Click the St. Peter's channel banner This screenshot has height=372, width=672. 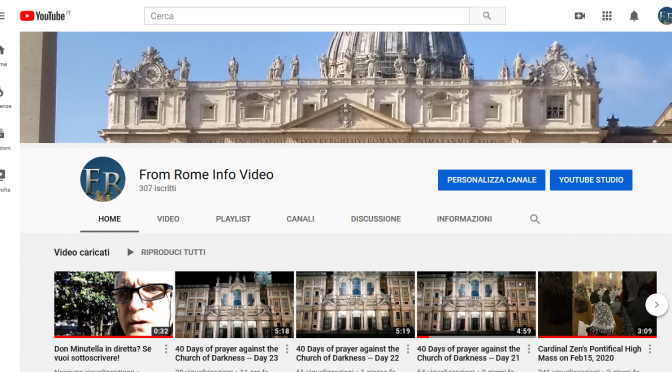point(346,87)
